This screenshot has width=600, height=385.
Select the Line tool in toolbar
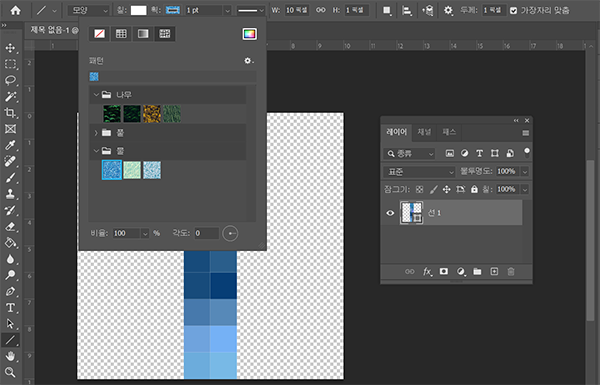click(x=10, y=340)
